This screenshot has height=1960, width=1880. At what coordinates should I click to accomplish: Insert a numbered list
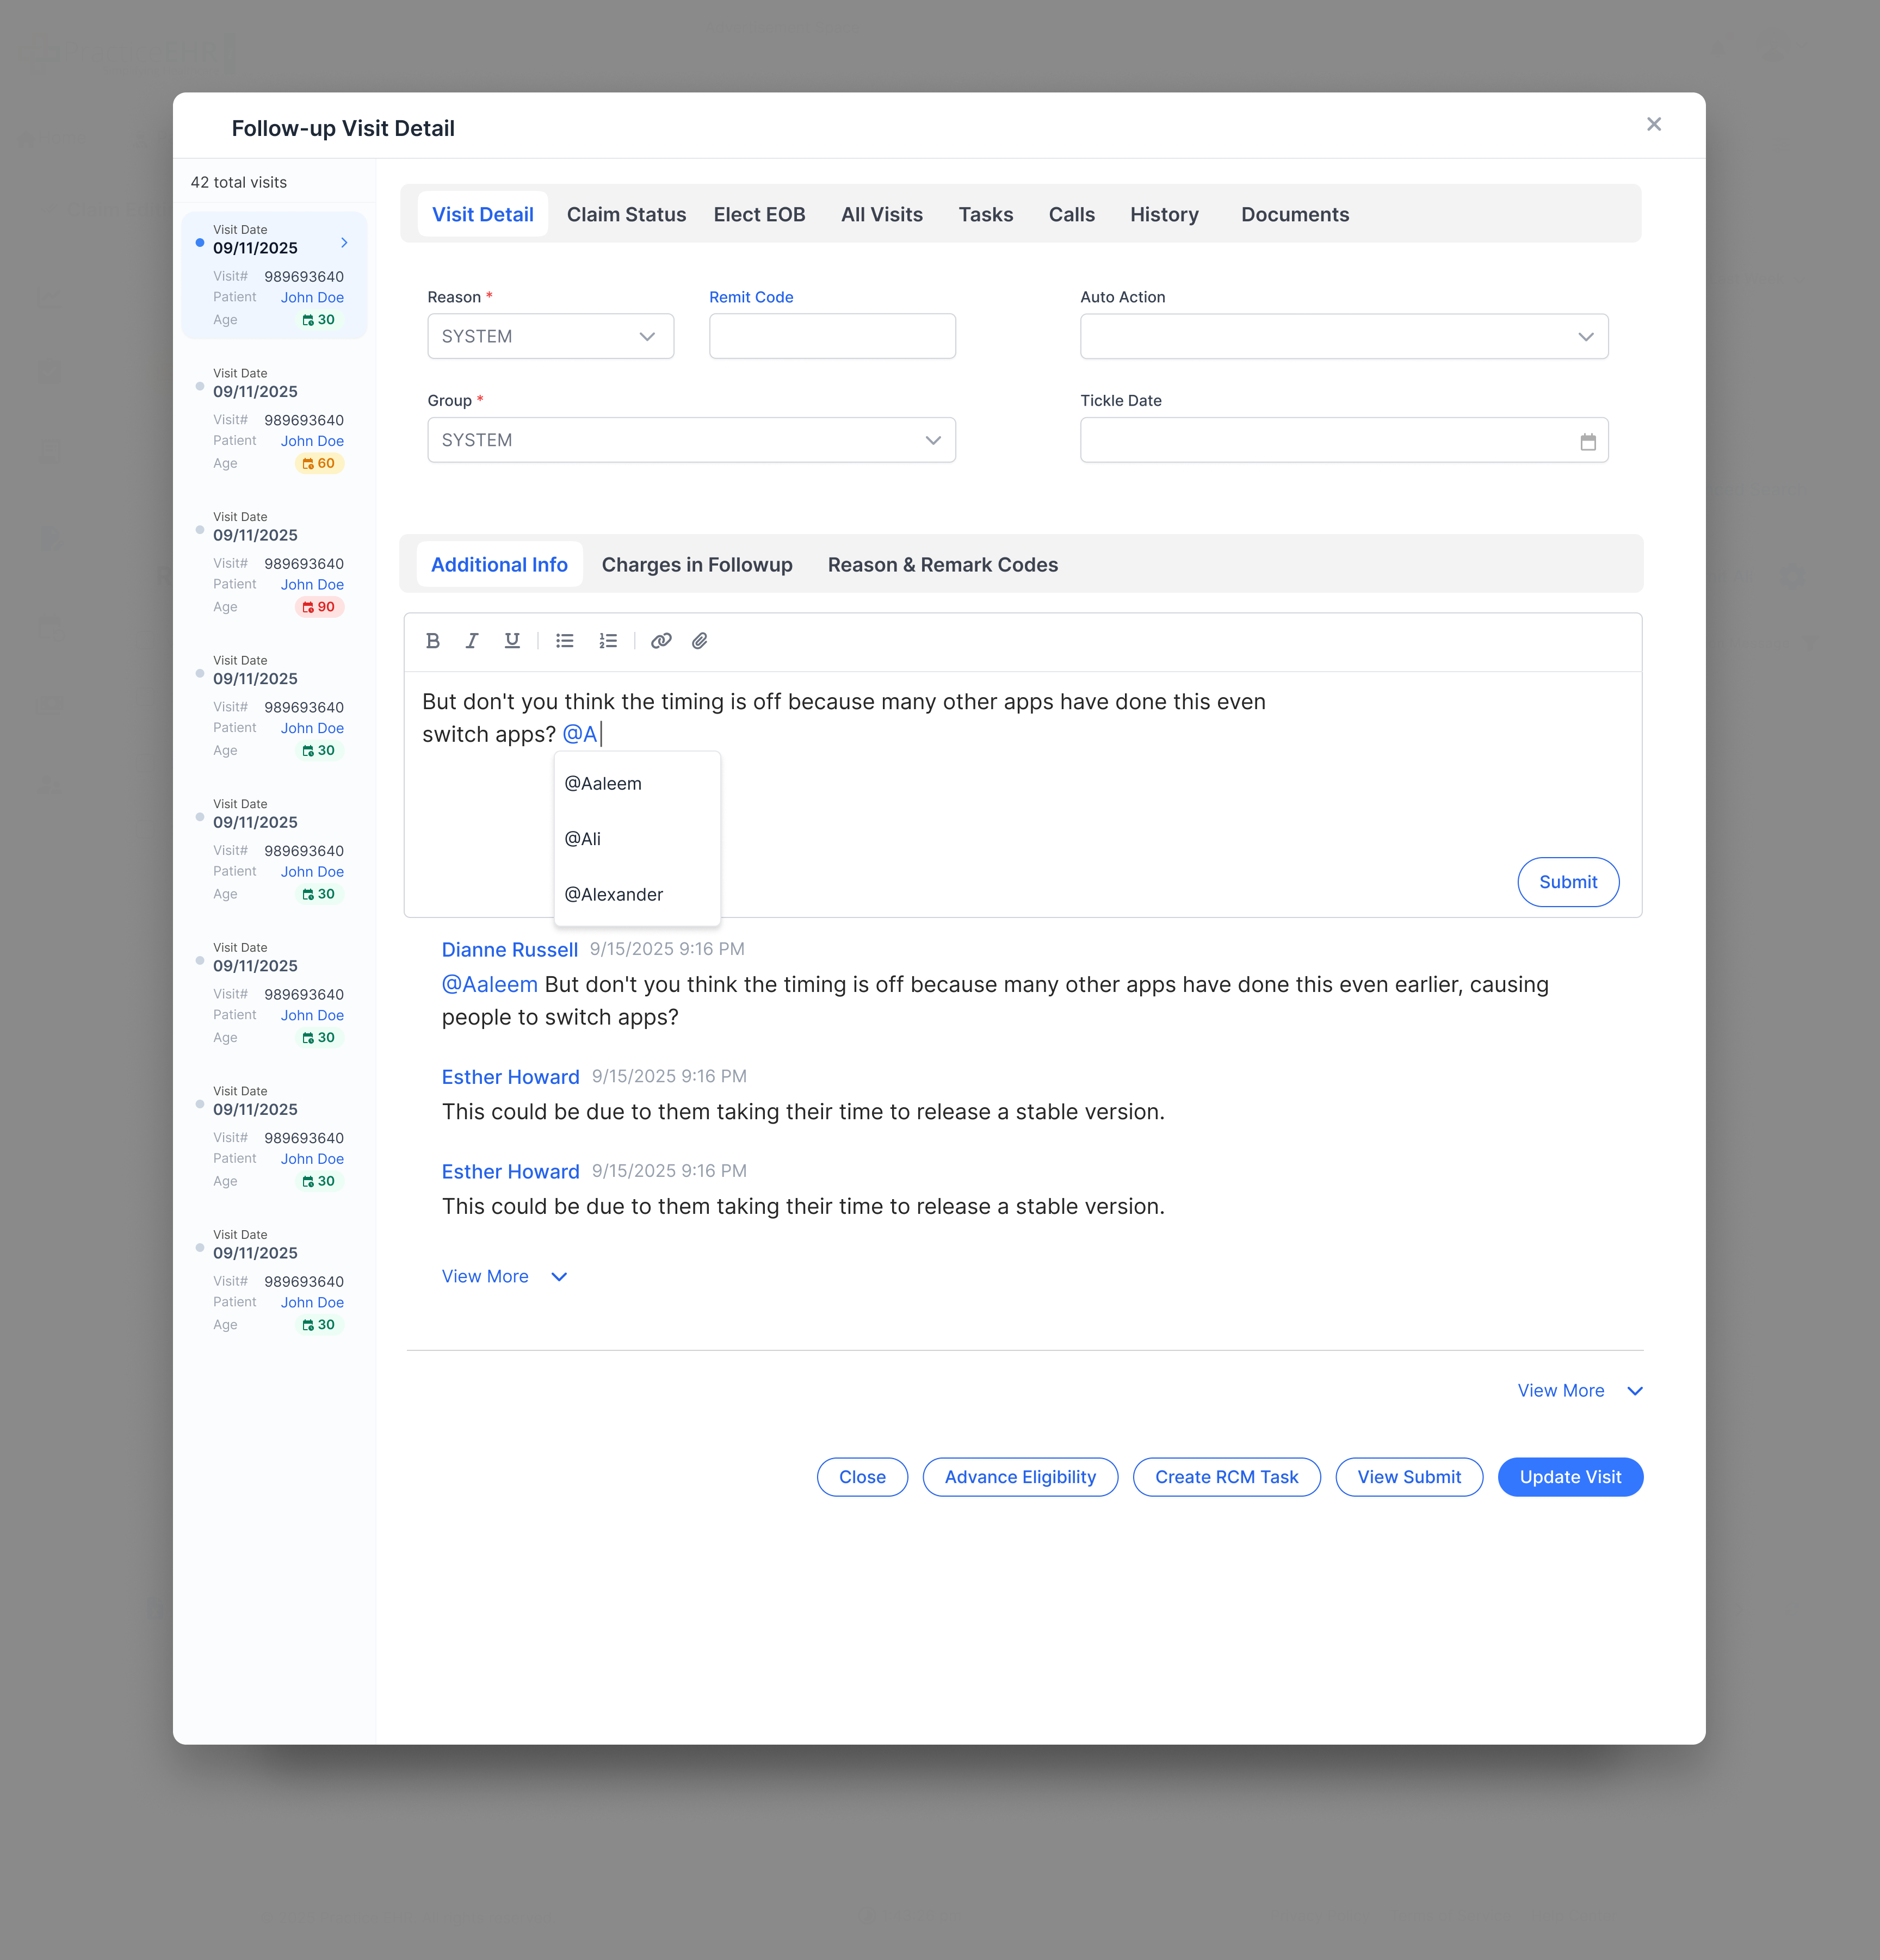[608, 641]
